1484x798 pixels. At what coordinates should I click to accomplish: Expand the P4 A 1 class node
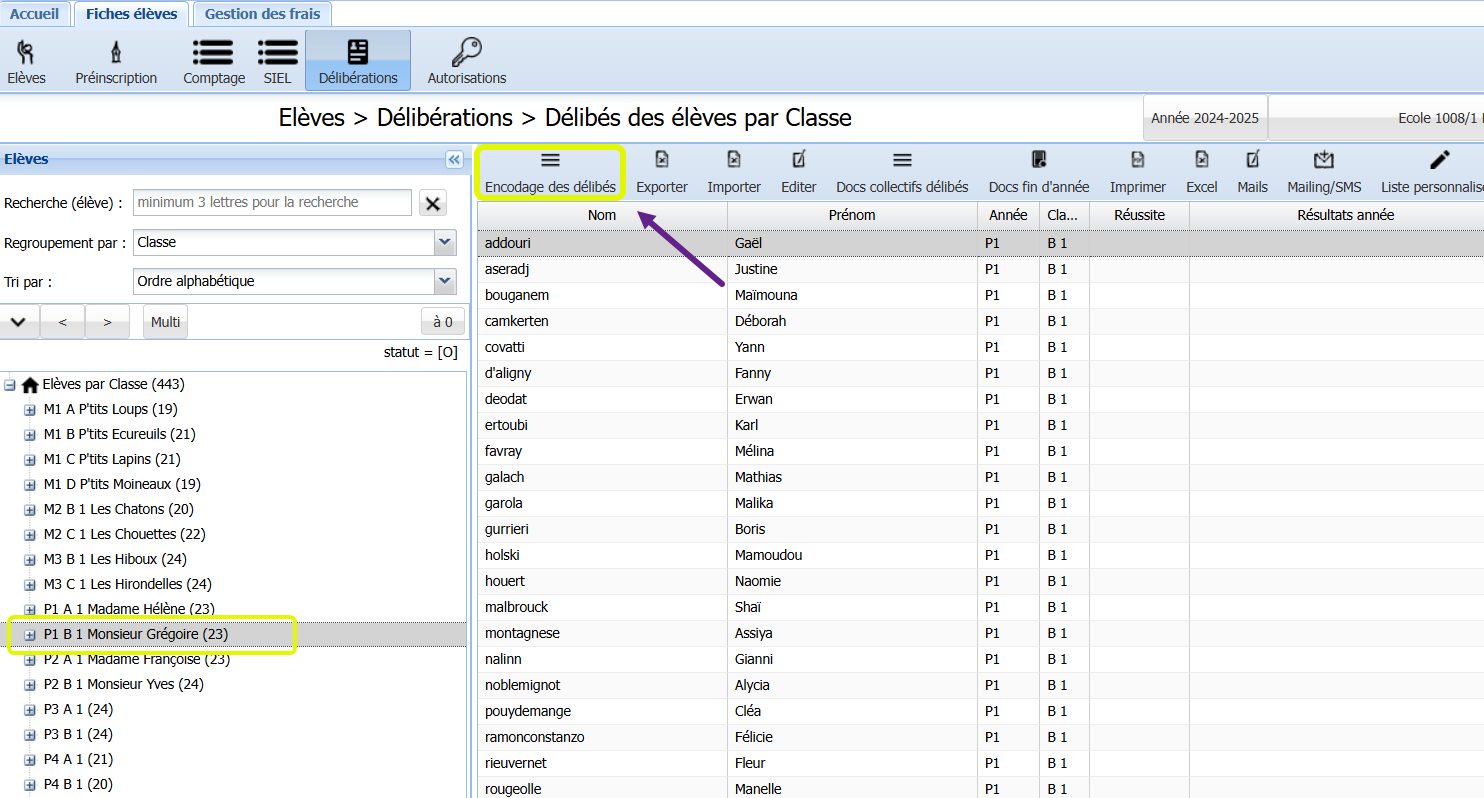tap(29, 760)
